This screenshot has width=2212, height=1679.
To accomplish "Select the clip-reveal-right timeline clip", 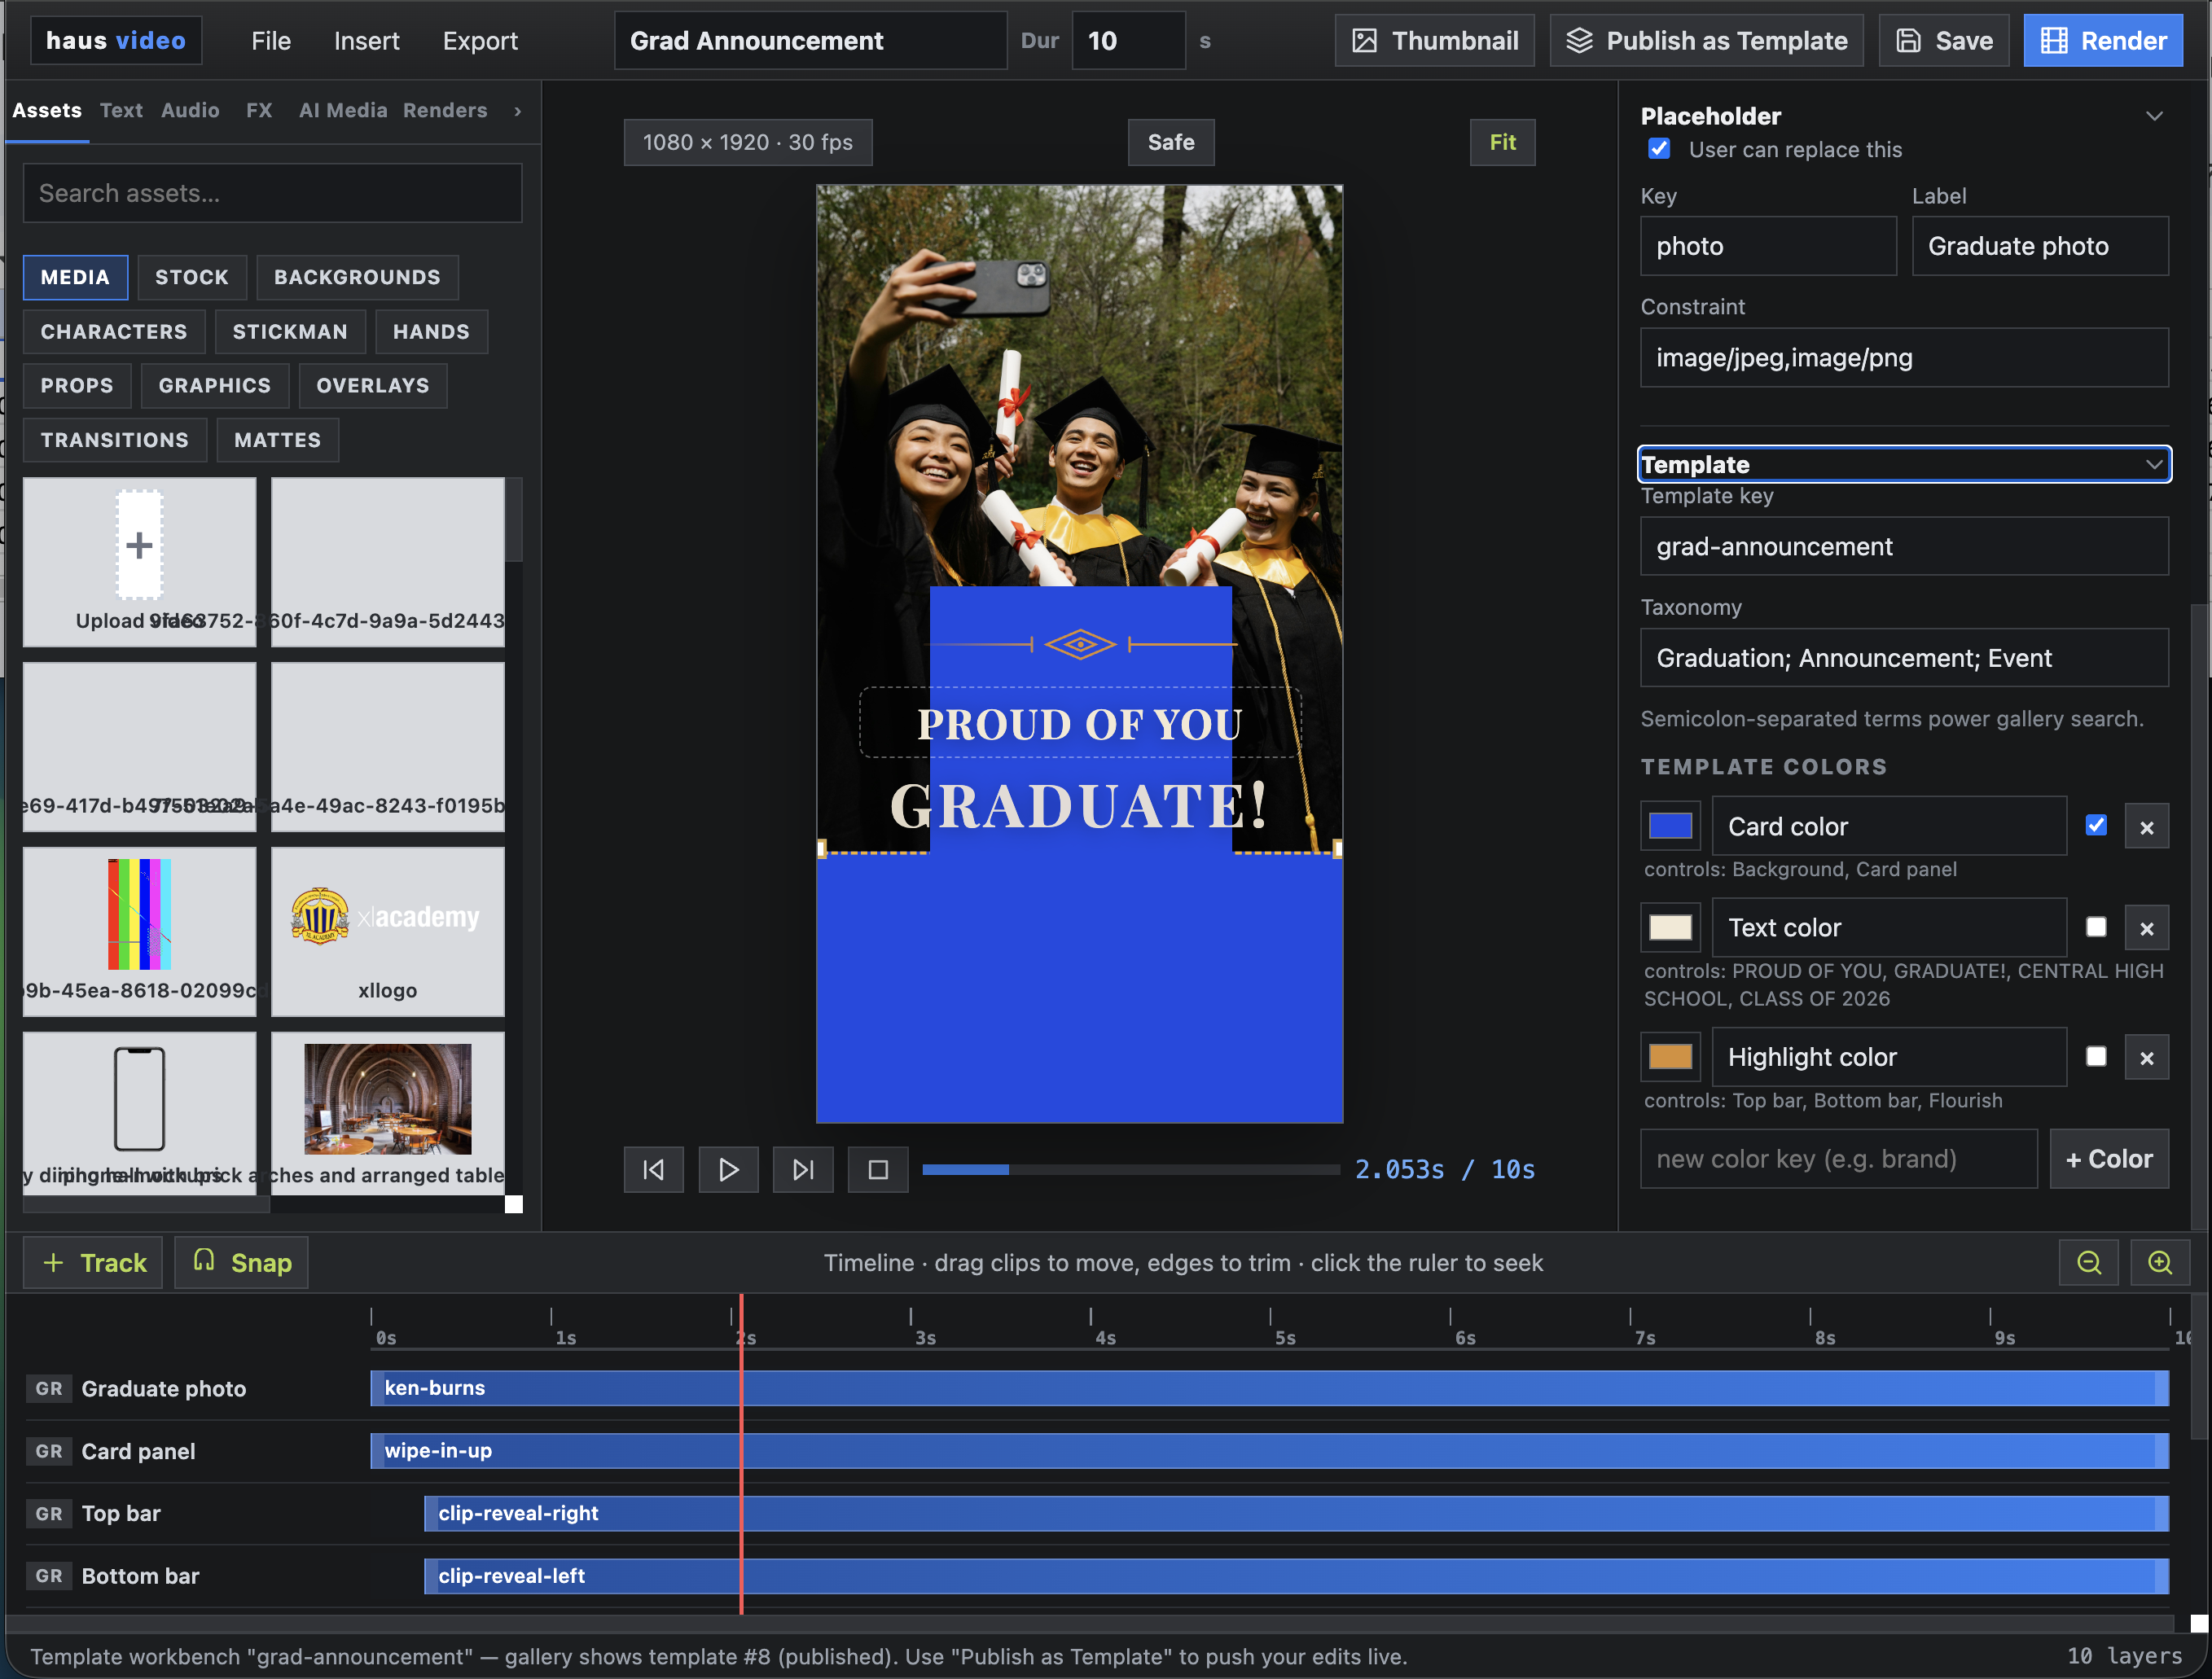I will (1296, 1513).
